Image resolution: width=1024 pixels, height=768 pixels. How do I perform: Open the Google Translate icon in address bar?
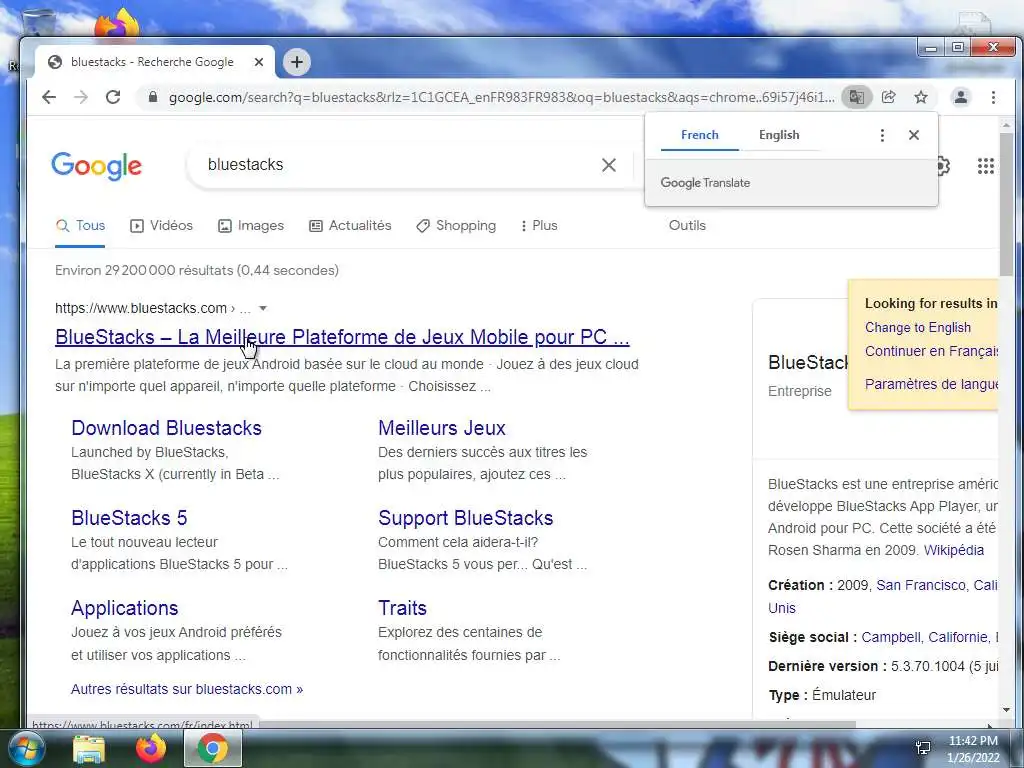pyautogui.click(x=856, y=97)
